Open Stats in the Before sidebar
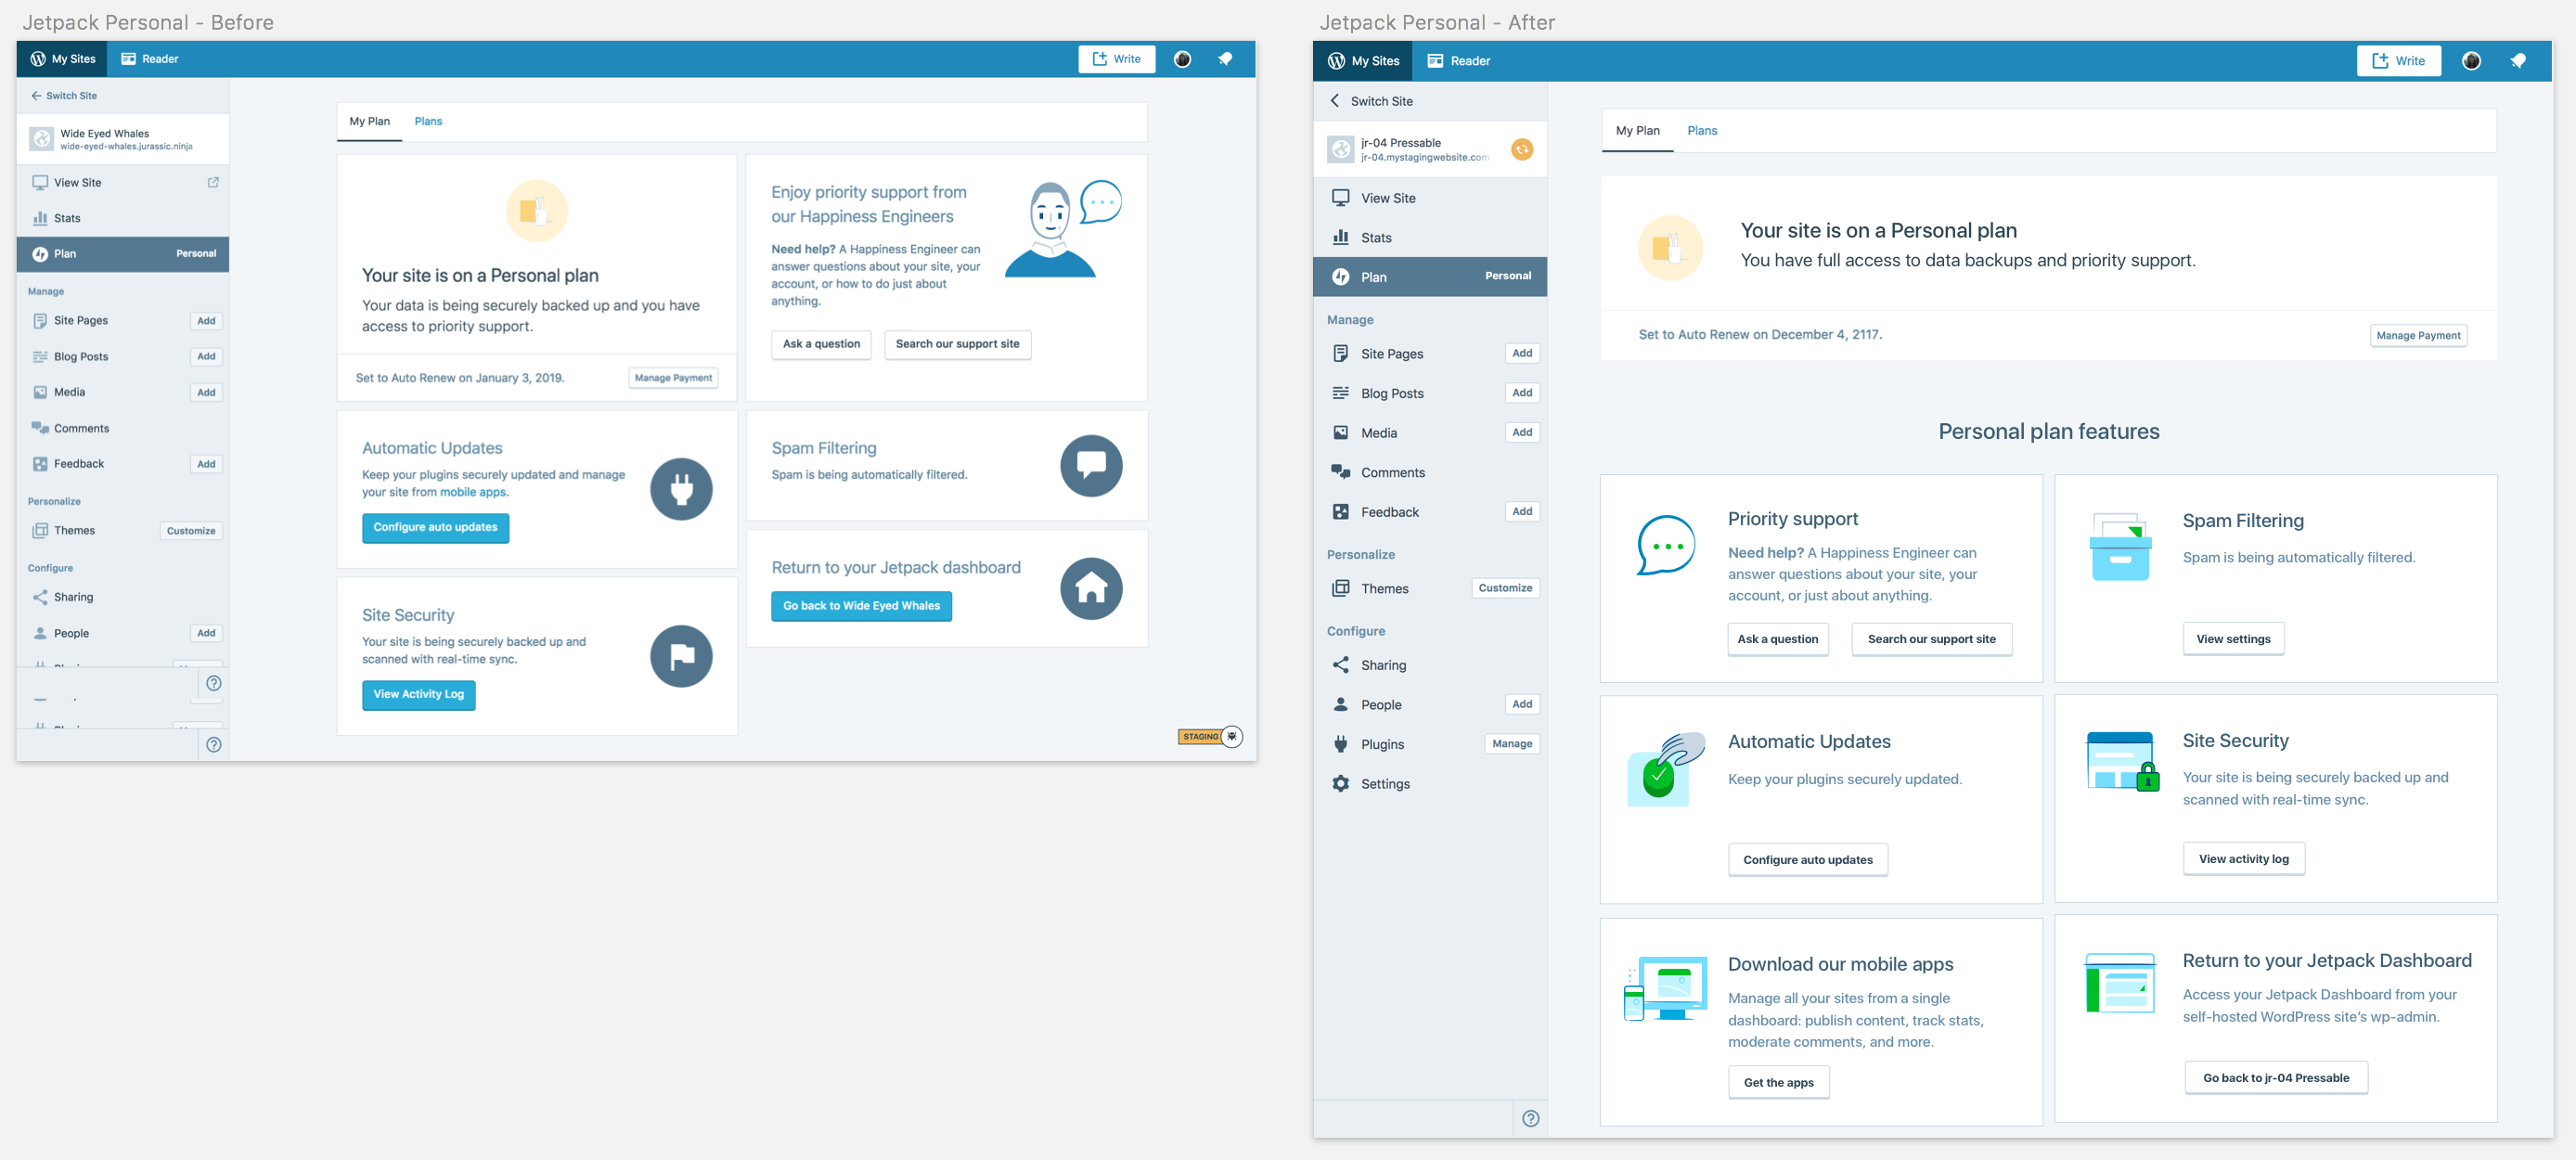 [x=67, y=218]
